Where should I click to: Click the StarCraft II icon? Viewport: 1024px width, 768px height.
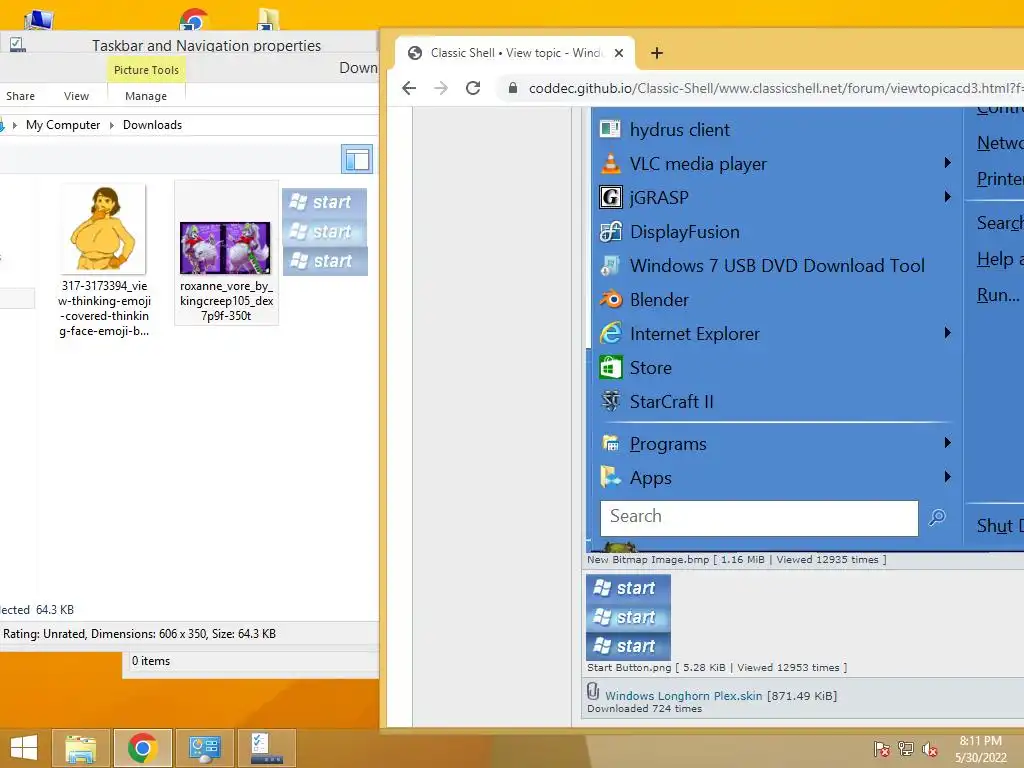610,401
